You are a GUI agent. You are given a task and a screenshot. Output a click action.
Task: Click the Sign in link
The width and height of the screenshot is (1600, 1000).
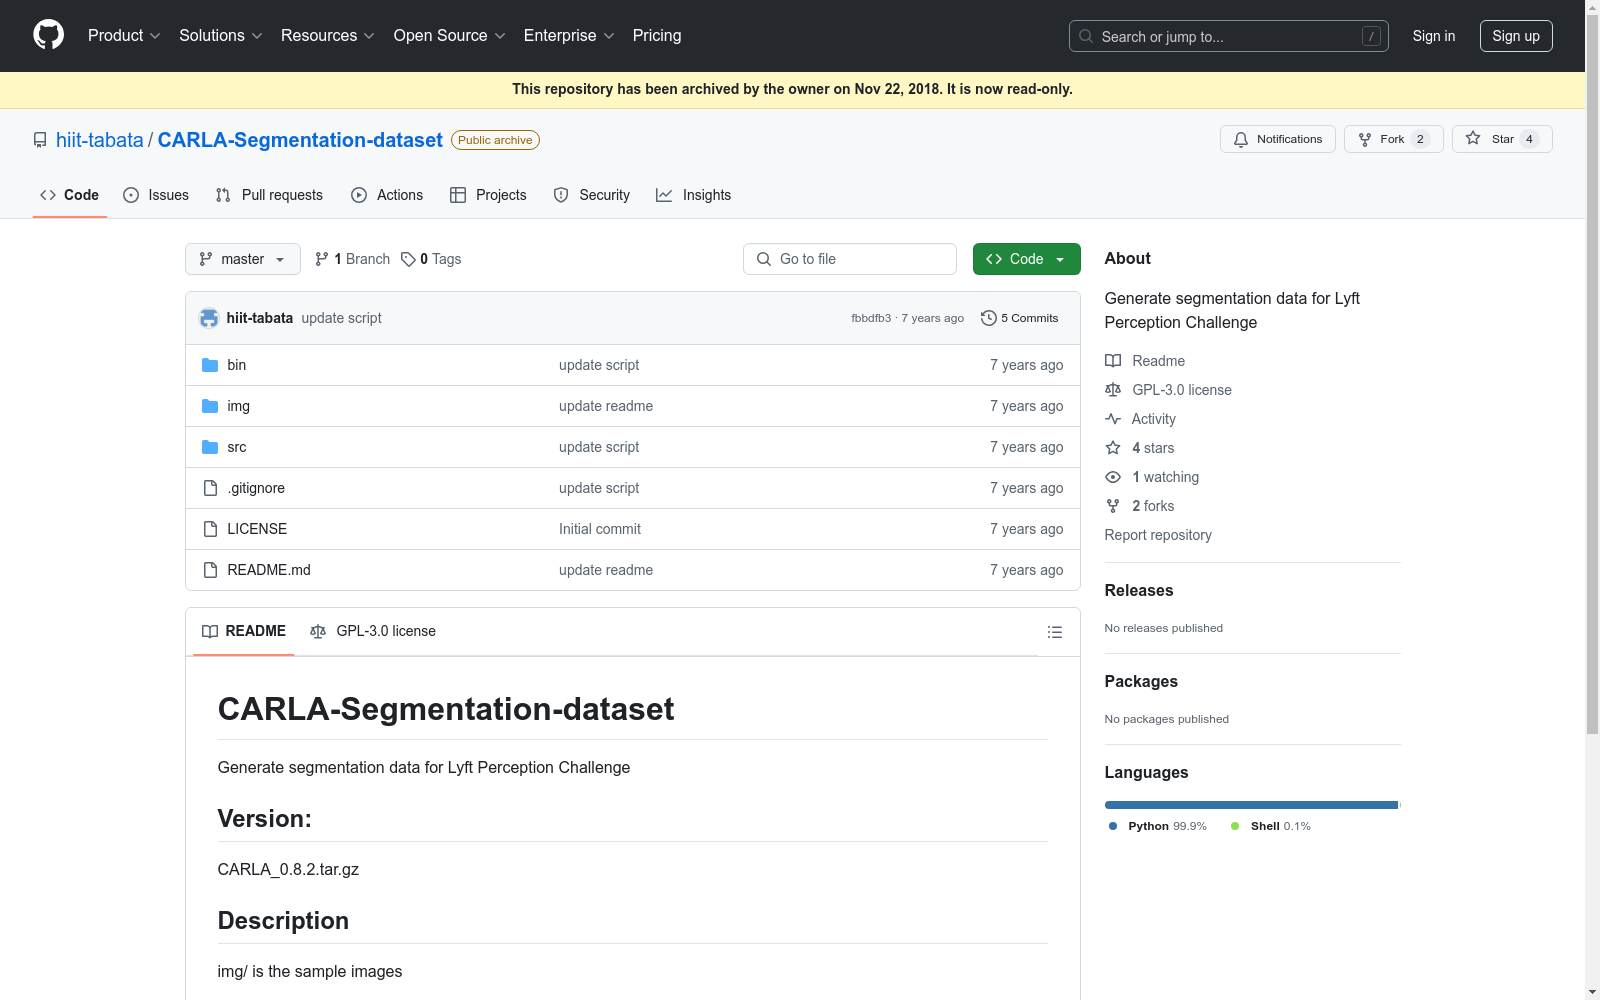(1434, 36)
